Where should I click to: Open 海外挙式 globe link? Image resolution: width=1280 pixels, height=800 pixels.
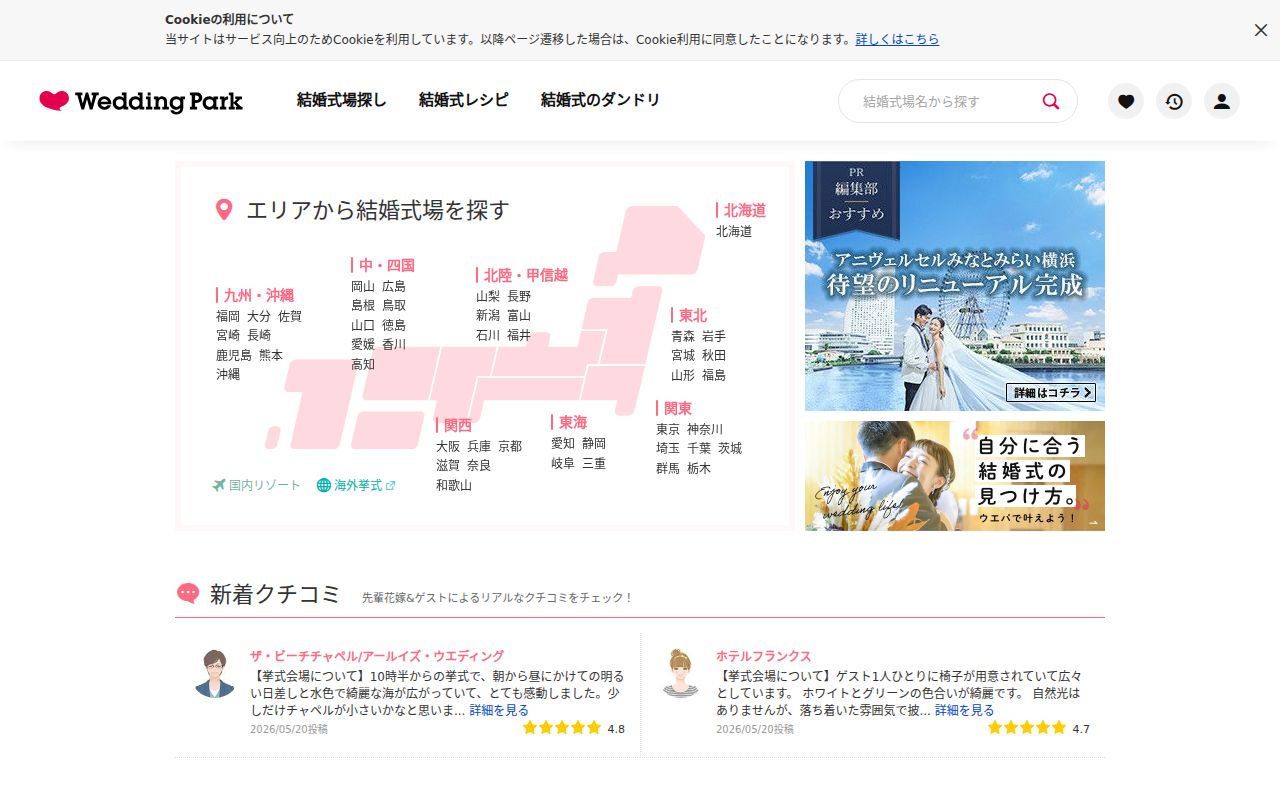356,485
